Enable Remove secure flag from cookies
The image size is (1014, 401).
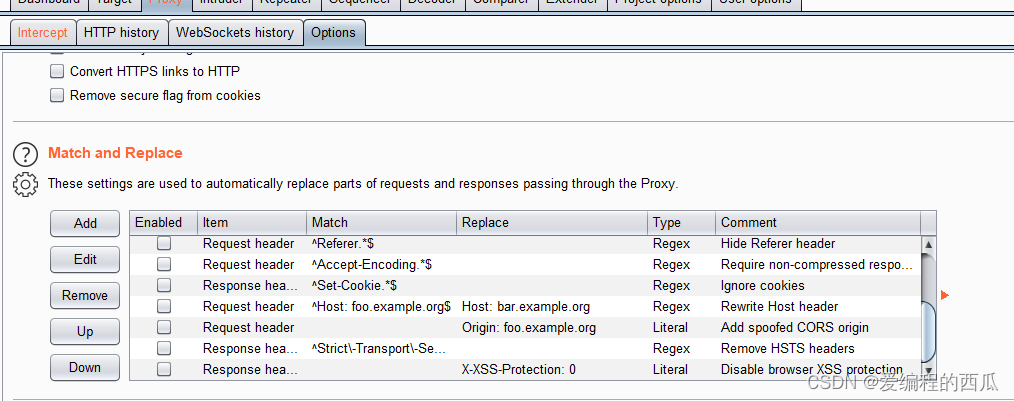click(58, 95)
